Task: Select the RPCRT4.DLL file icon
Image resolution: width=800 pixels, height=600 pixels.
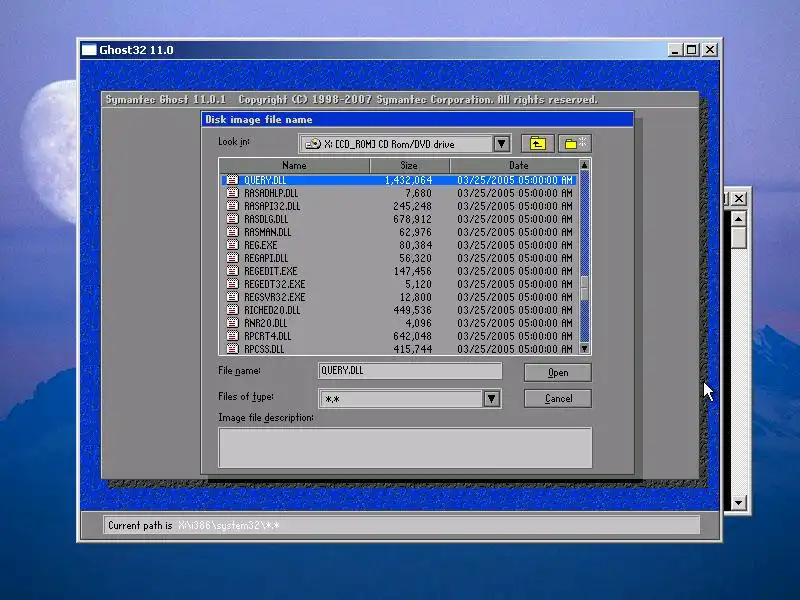Action: click(x=232, y=336)
